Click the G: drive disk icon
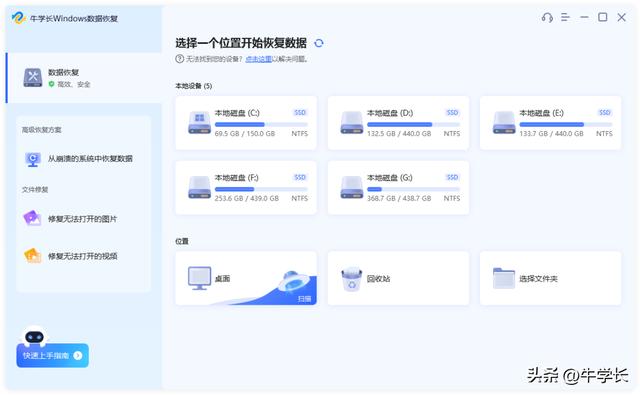The width and height of the screenshot is (640, 395). [351, 187]
